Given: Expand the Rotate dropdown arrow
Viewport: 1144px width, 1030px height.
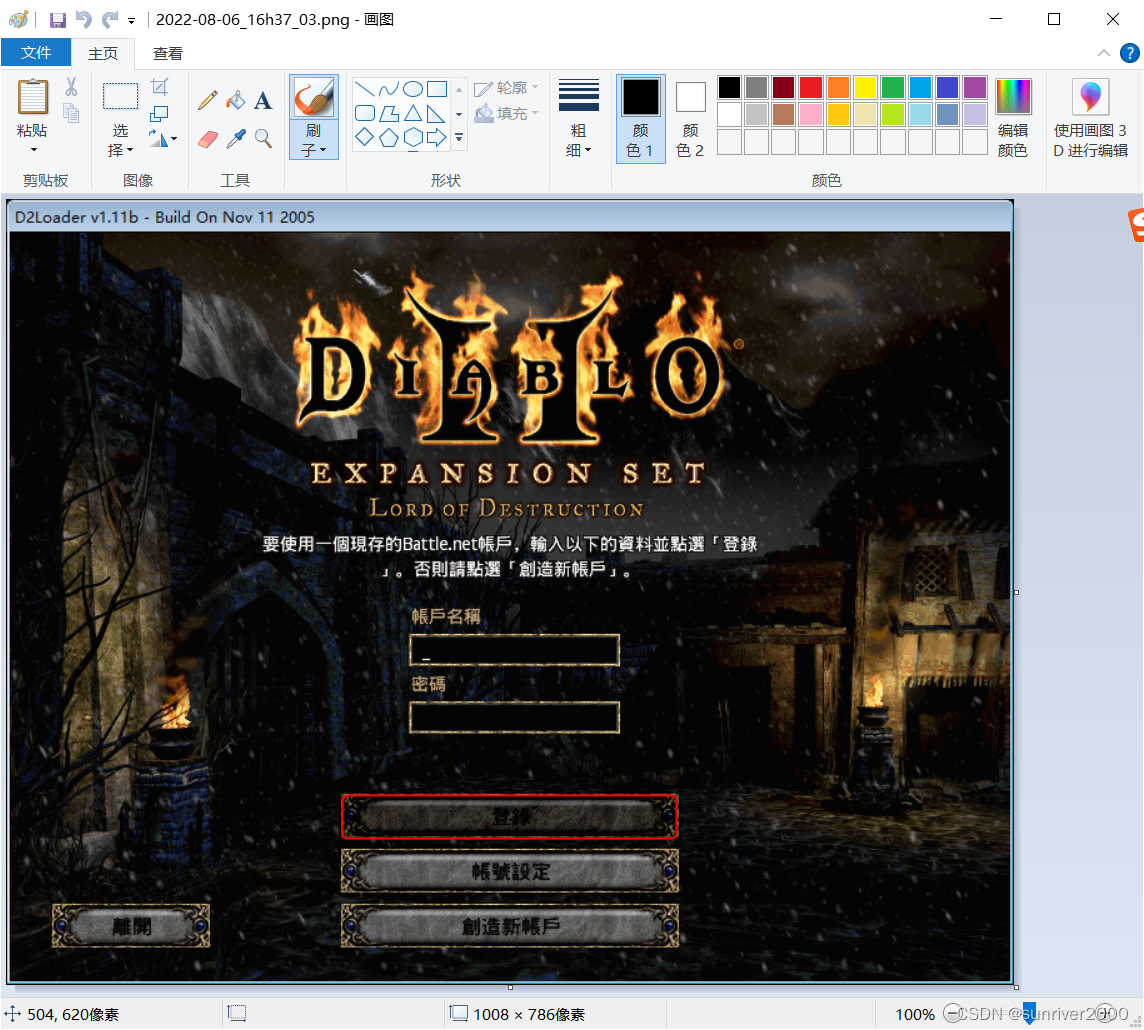Looking at the screenshot, I should 174,139.
